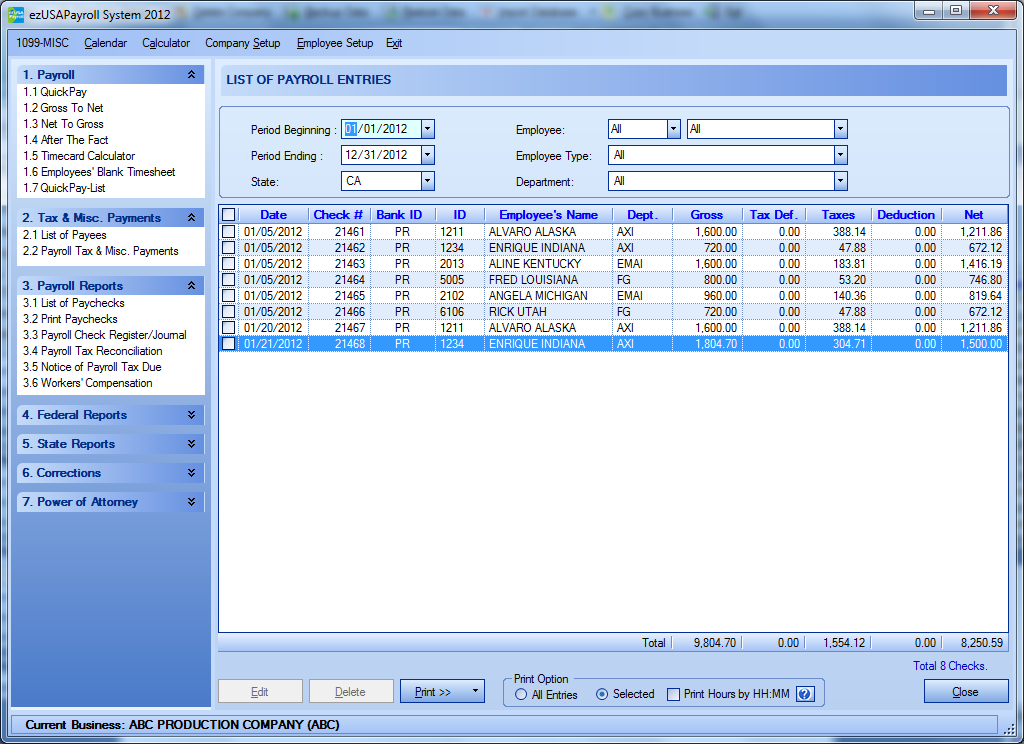Open the Company Setup menu
The height and width of the screenshot is (744, 1024).
tap(242, 44)
